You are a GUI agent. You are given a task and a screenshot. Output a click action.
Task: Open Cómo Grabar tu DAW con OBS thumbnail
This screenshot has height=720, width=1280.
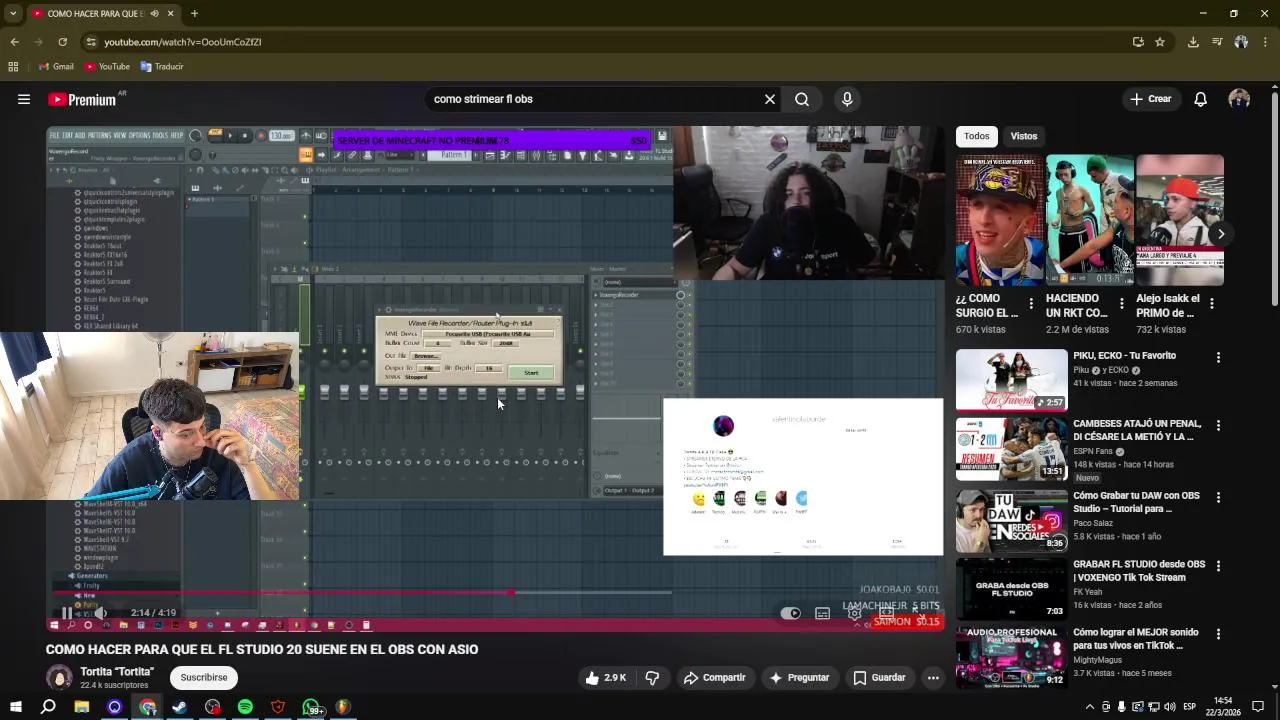click(x=1011, y=520)
